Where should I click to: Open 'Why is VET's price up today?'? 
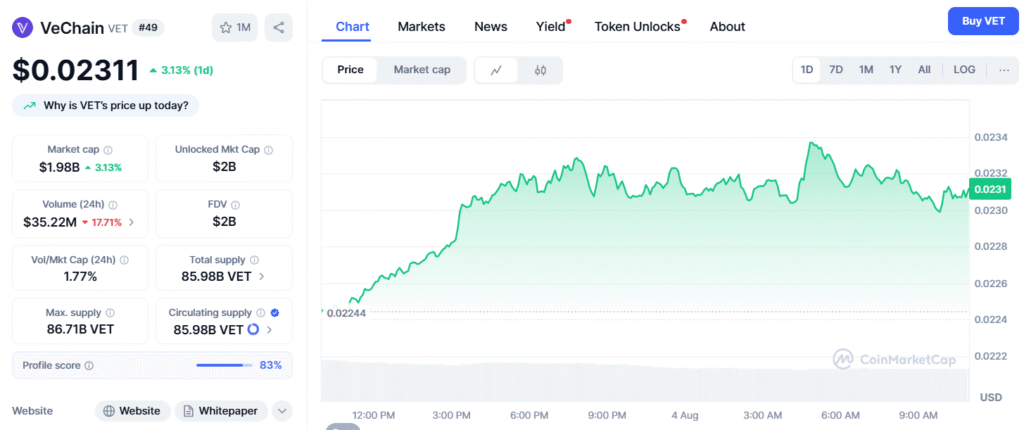(105, 105)
